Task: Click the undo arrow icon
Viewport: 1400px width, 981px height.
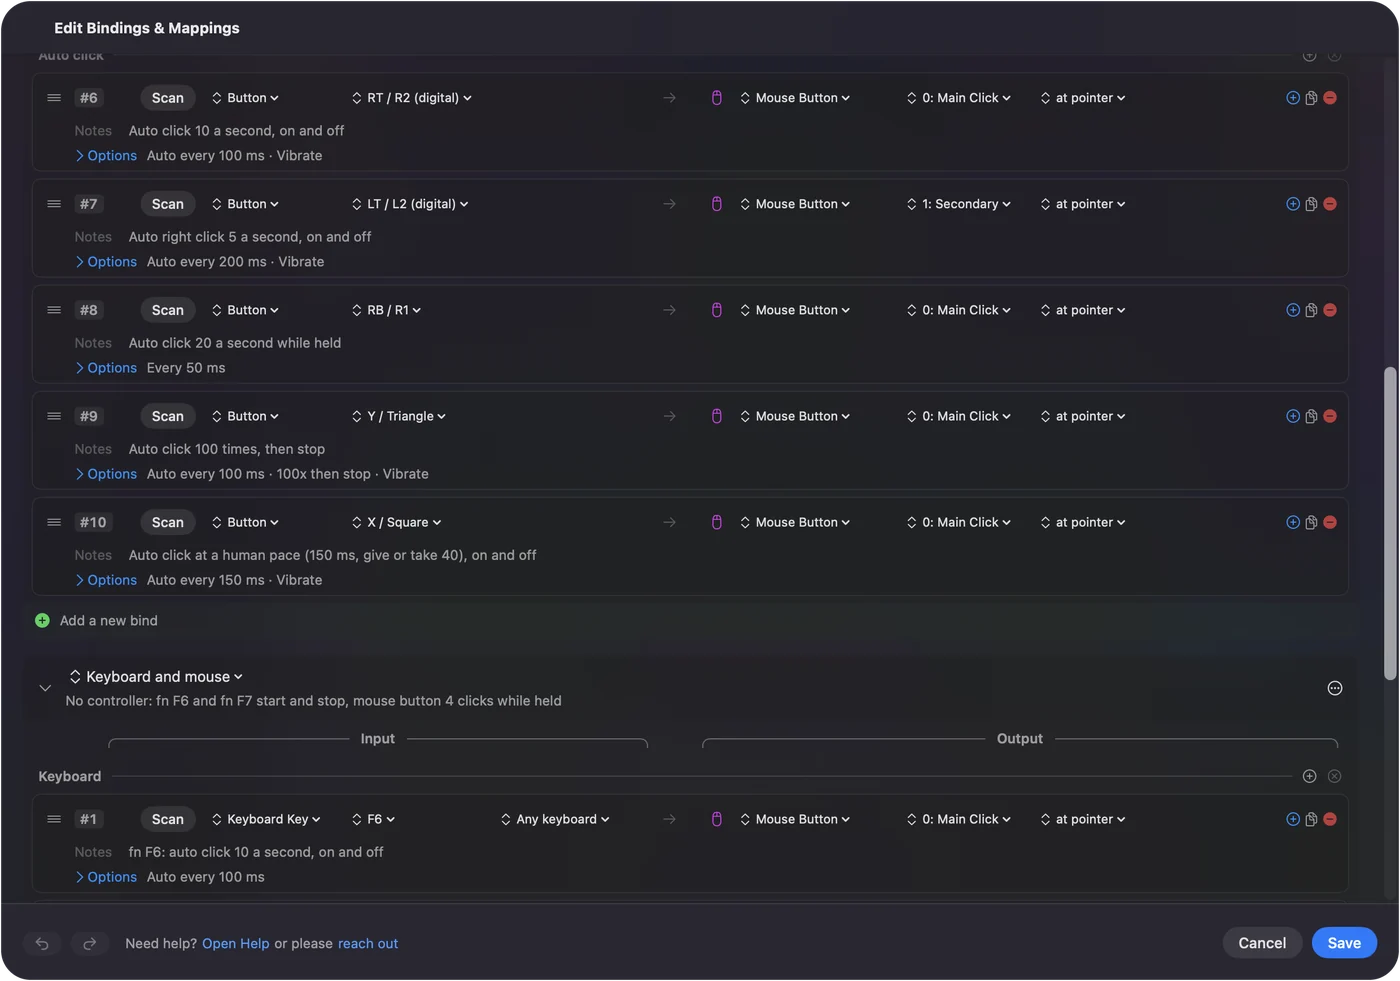Action: pos(42,943)
